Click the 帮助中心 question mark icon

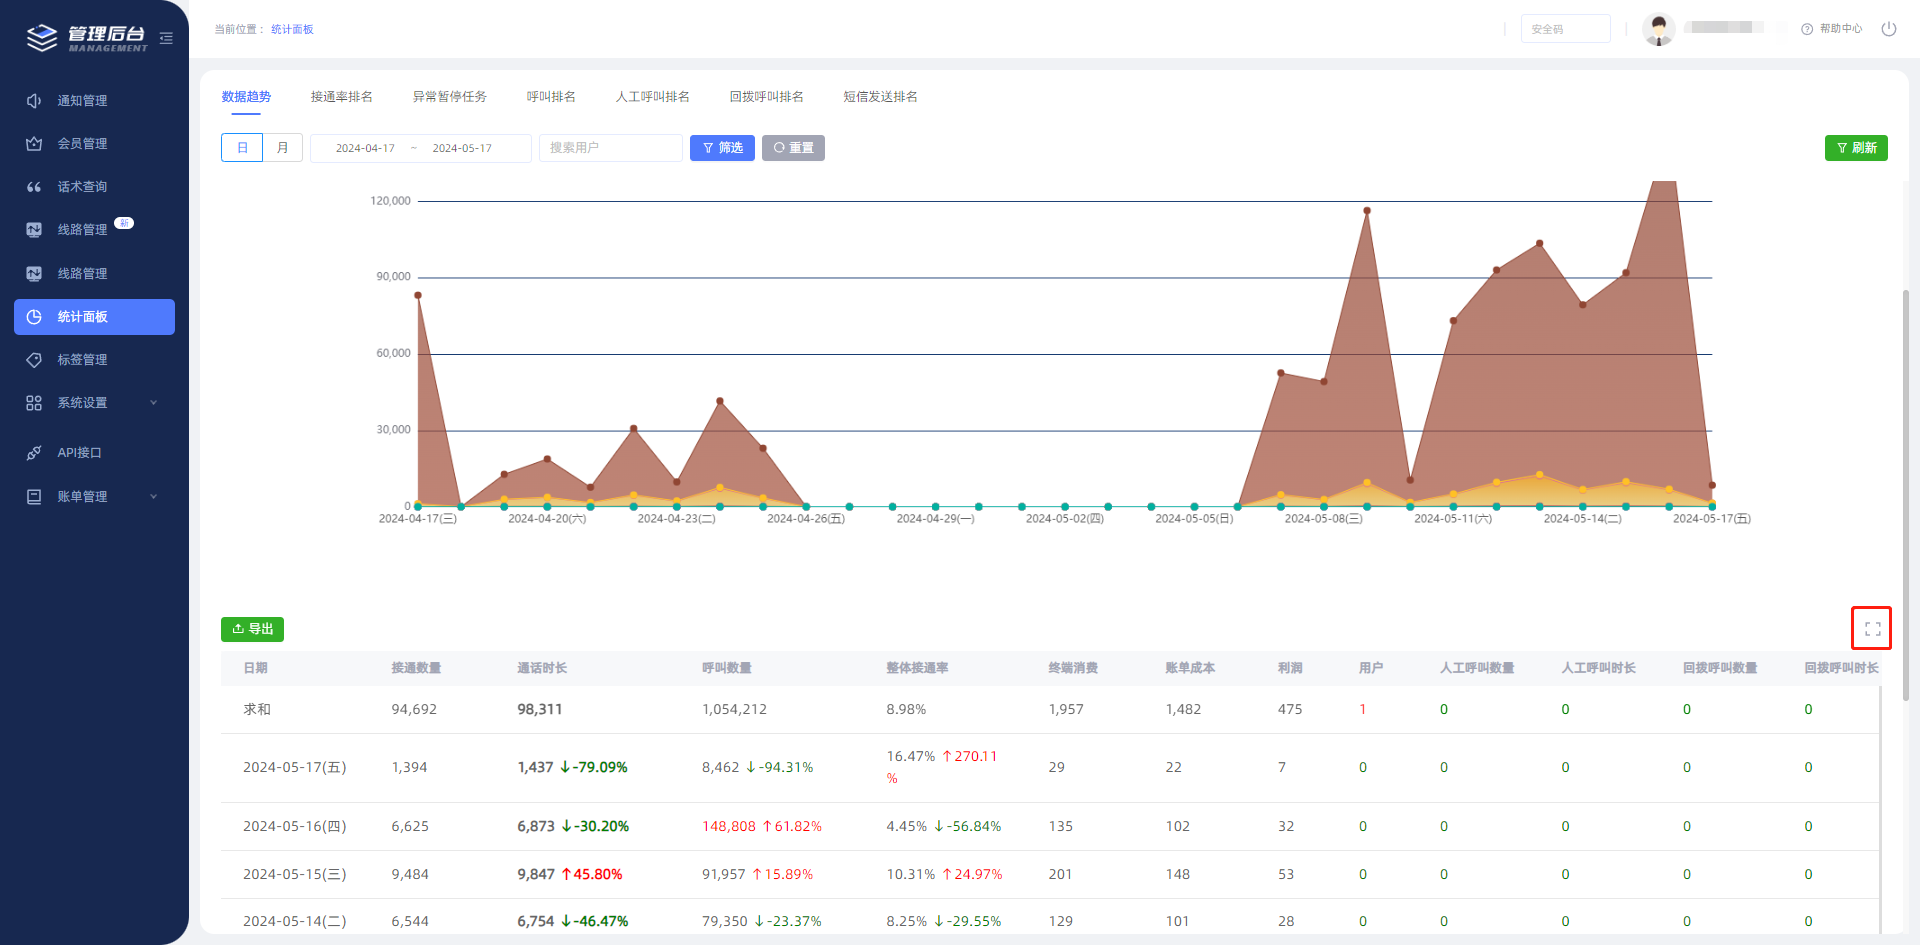[1807, 29]
